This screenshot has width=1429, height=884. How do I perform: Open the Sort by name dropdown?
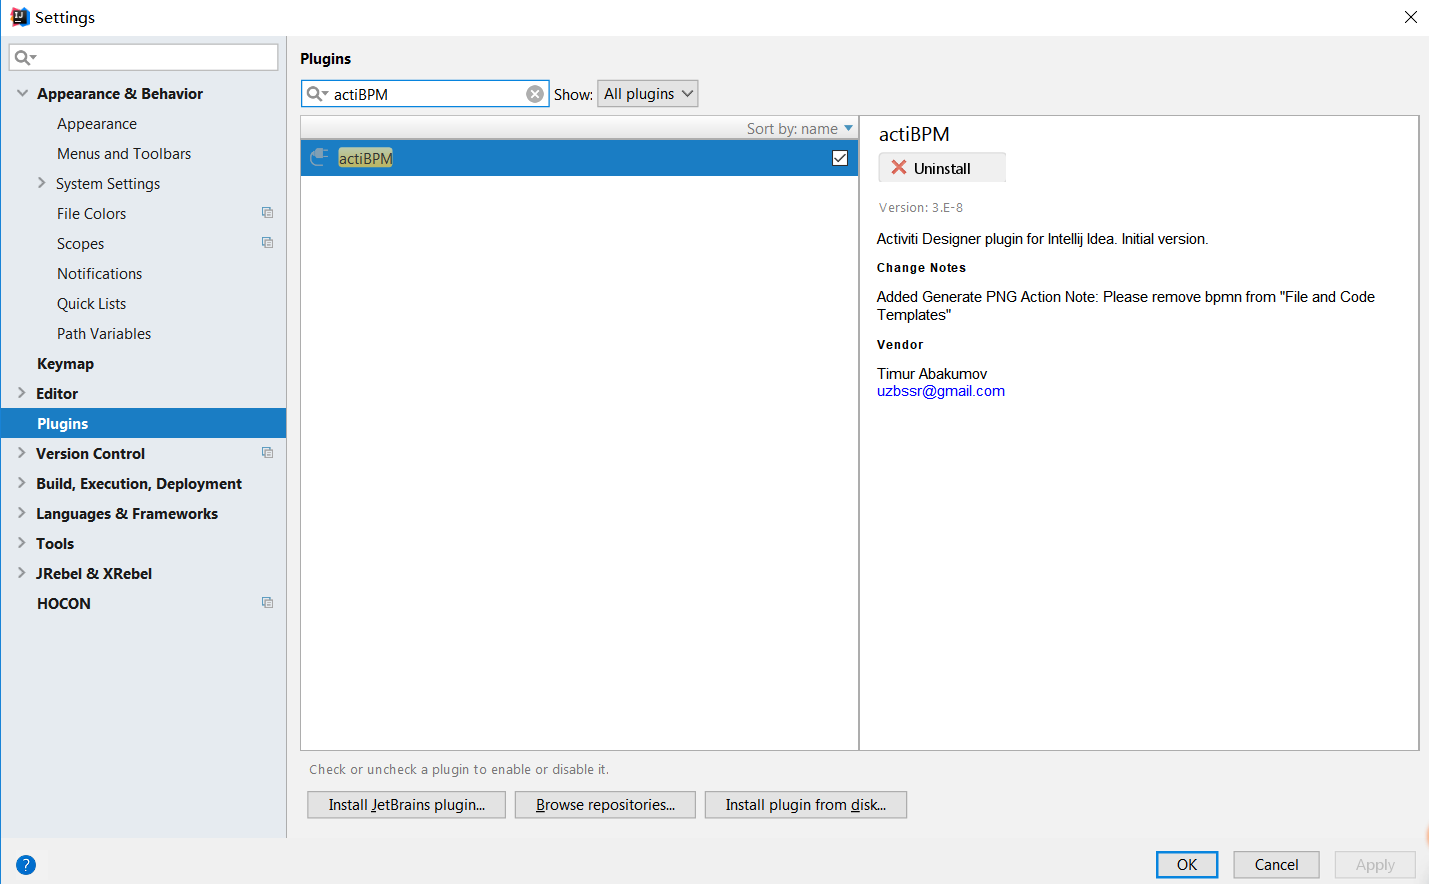tap(799, 129)
